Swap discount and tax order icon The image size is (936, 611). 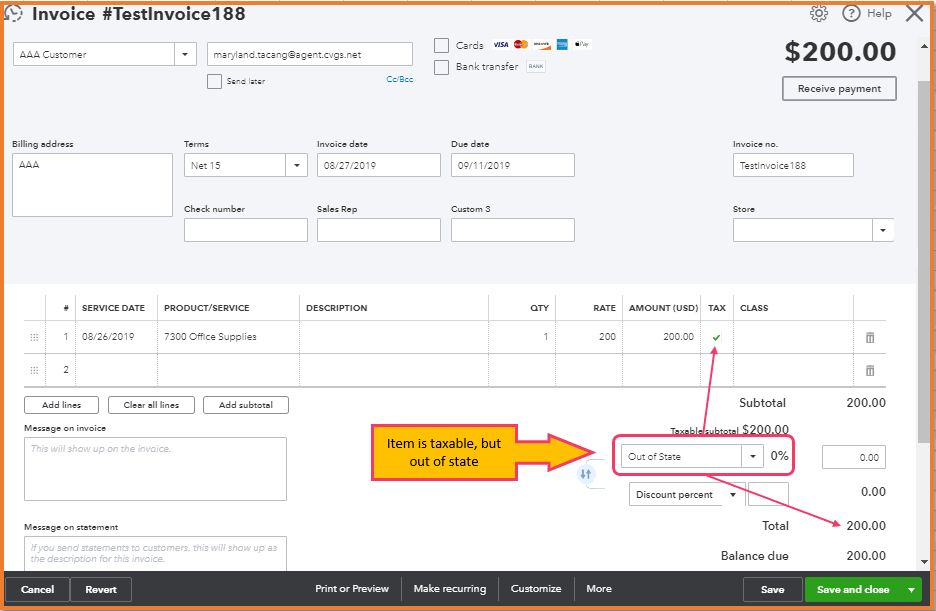pos(586,474)
